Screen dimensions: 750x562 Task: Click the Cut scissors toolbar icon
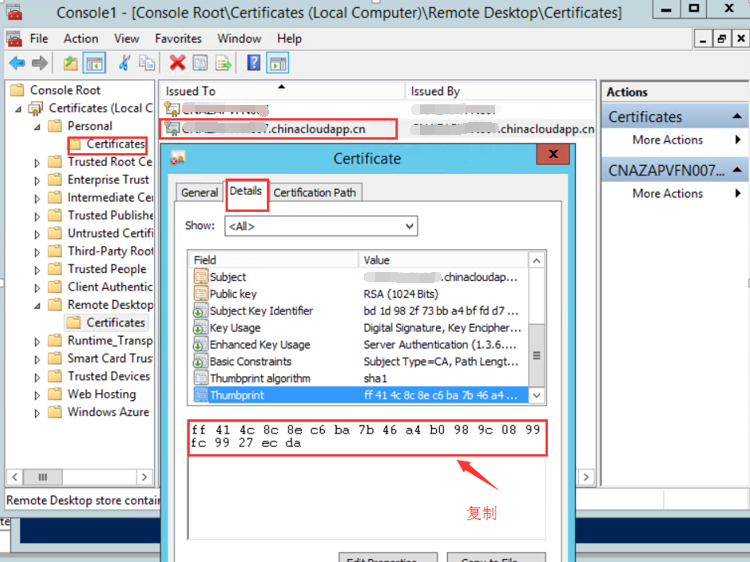[124, 63]
